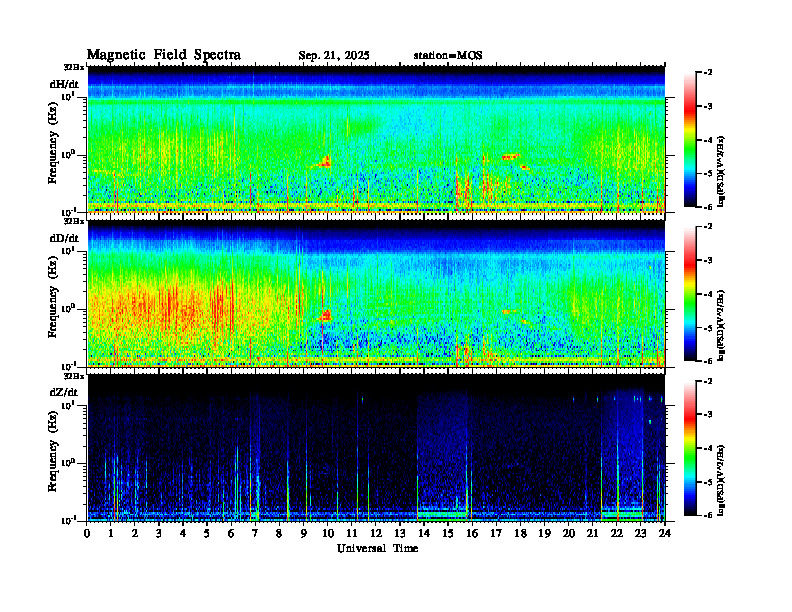Click time axis tick label "19"

tap(544, 533)
